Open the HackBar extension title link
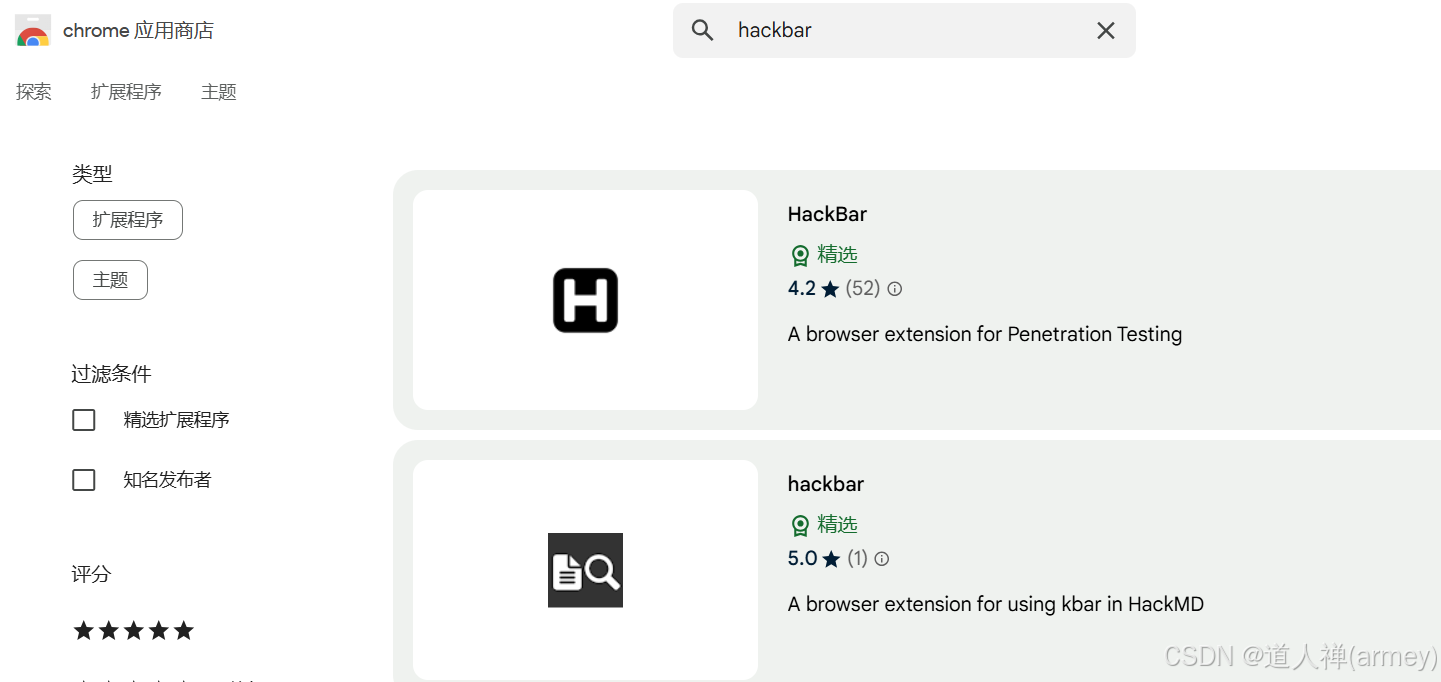 point(827,214)
